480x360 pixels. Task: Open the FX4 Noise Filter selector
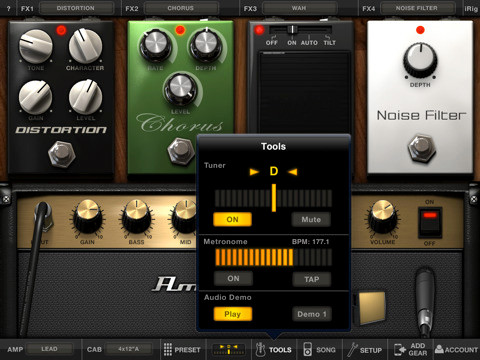[x=417, y=8]
